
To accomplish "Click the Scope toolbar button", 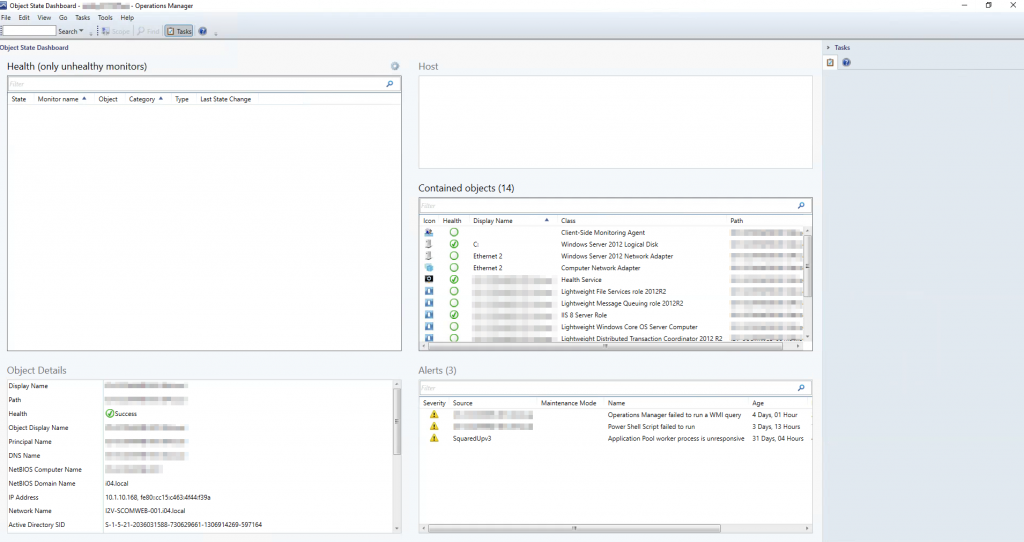I will point(116,31).
